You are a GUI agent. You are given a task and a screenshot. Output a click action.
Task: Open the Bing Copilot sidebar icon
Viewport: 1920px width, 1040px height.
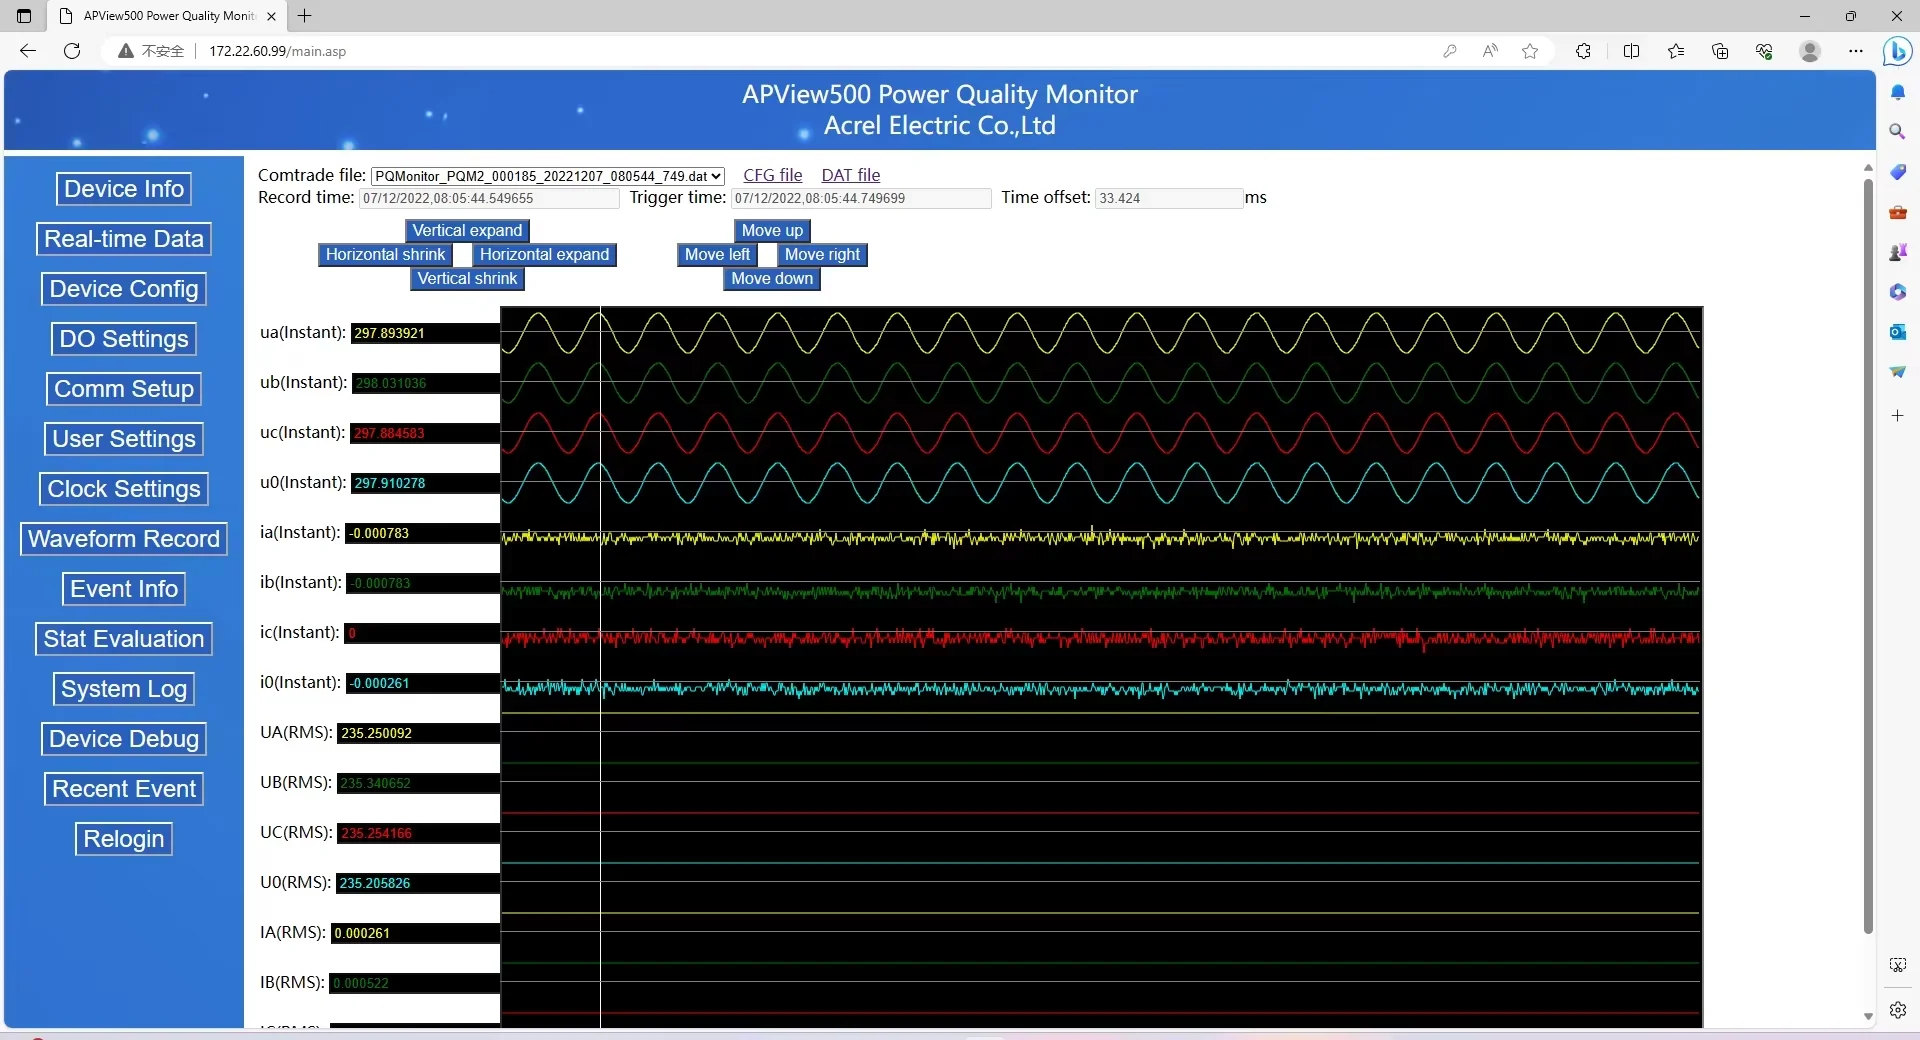[x=1897, y=51]
